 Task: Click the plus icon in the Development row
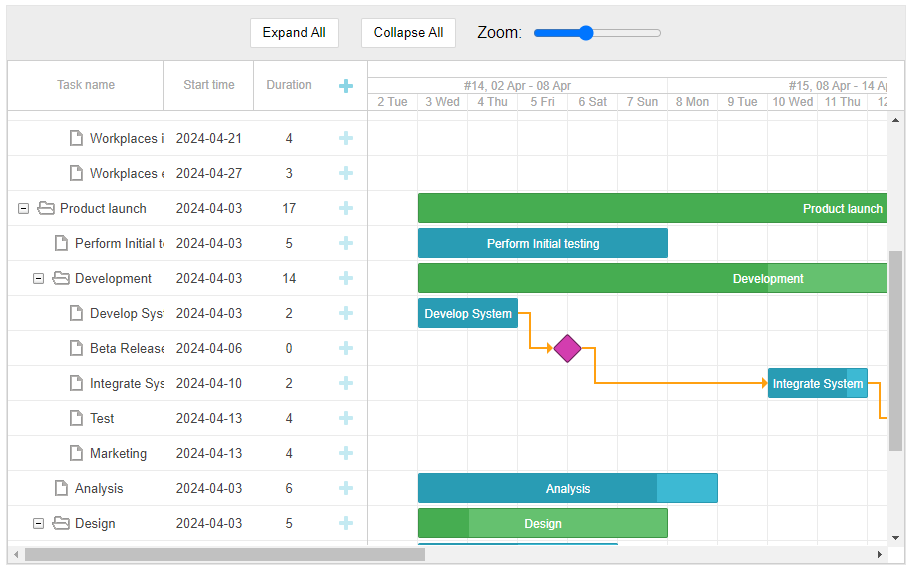[346, 278]
